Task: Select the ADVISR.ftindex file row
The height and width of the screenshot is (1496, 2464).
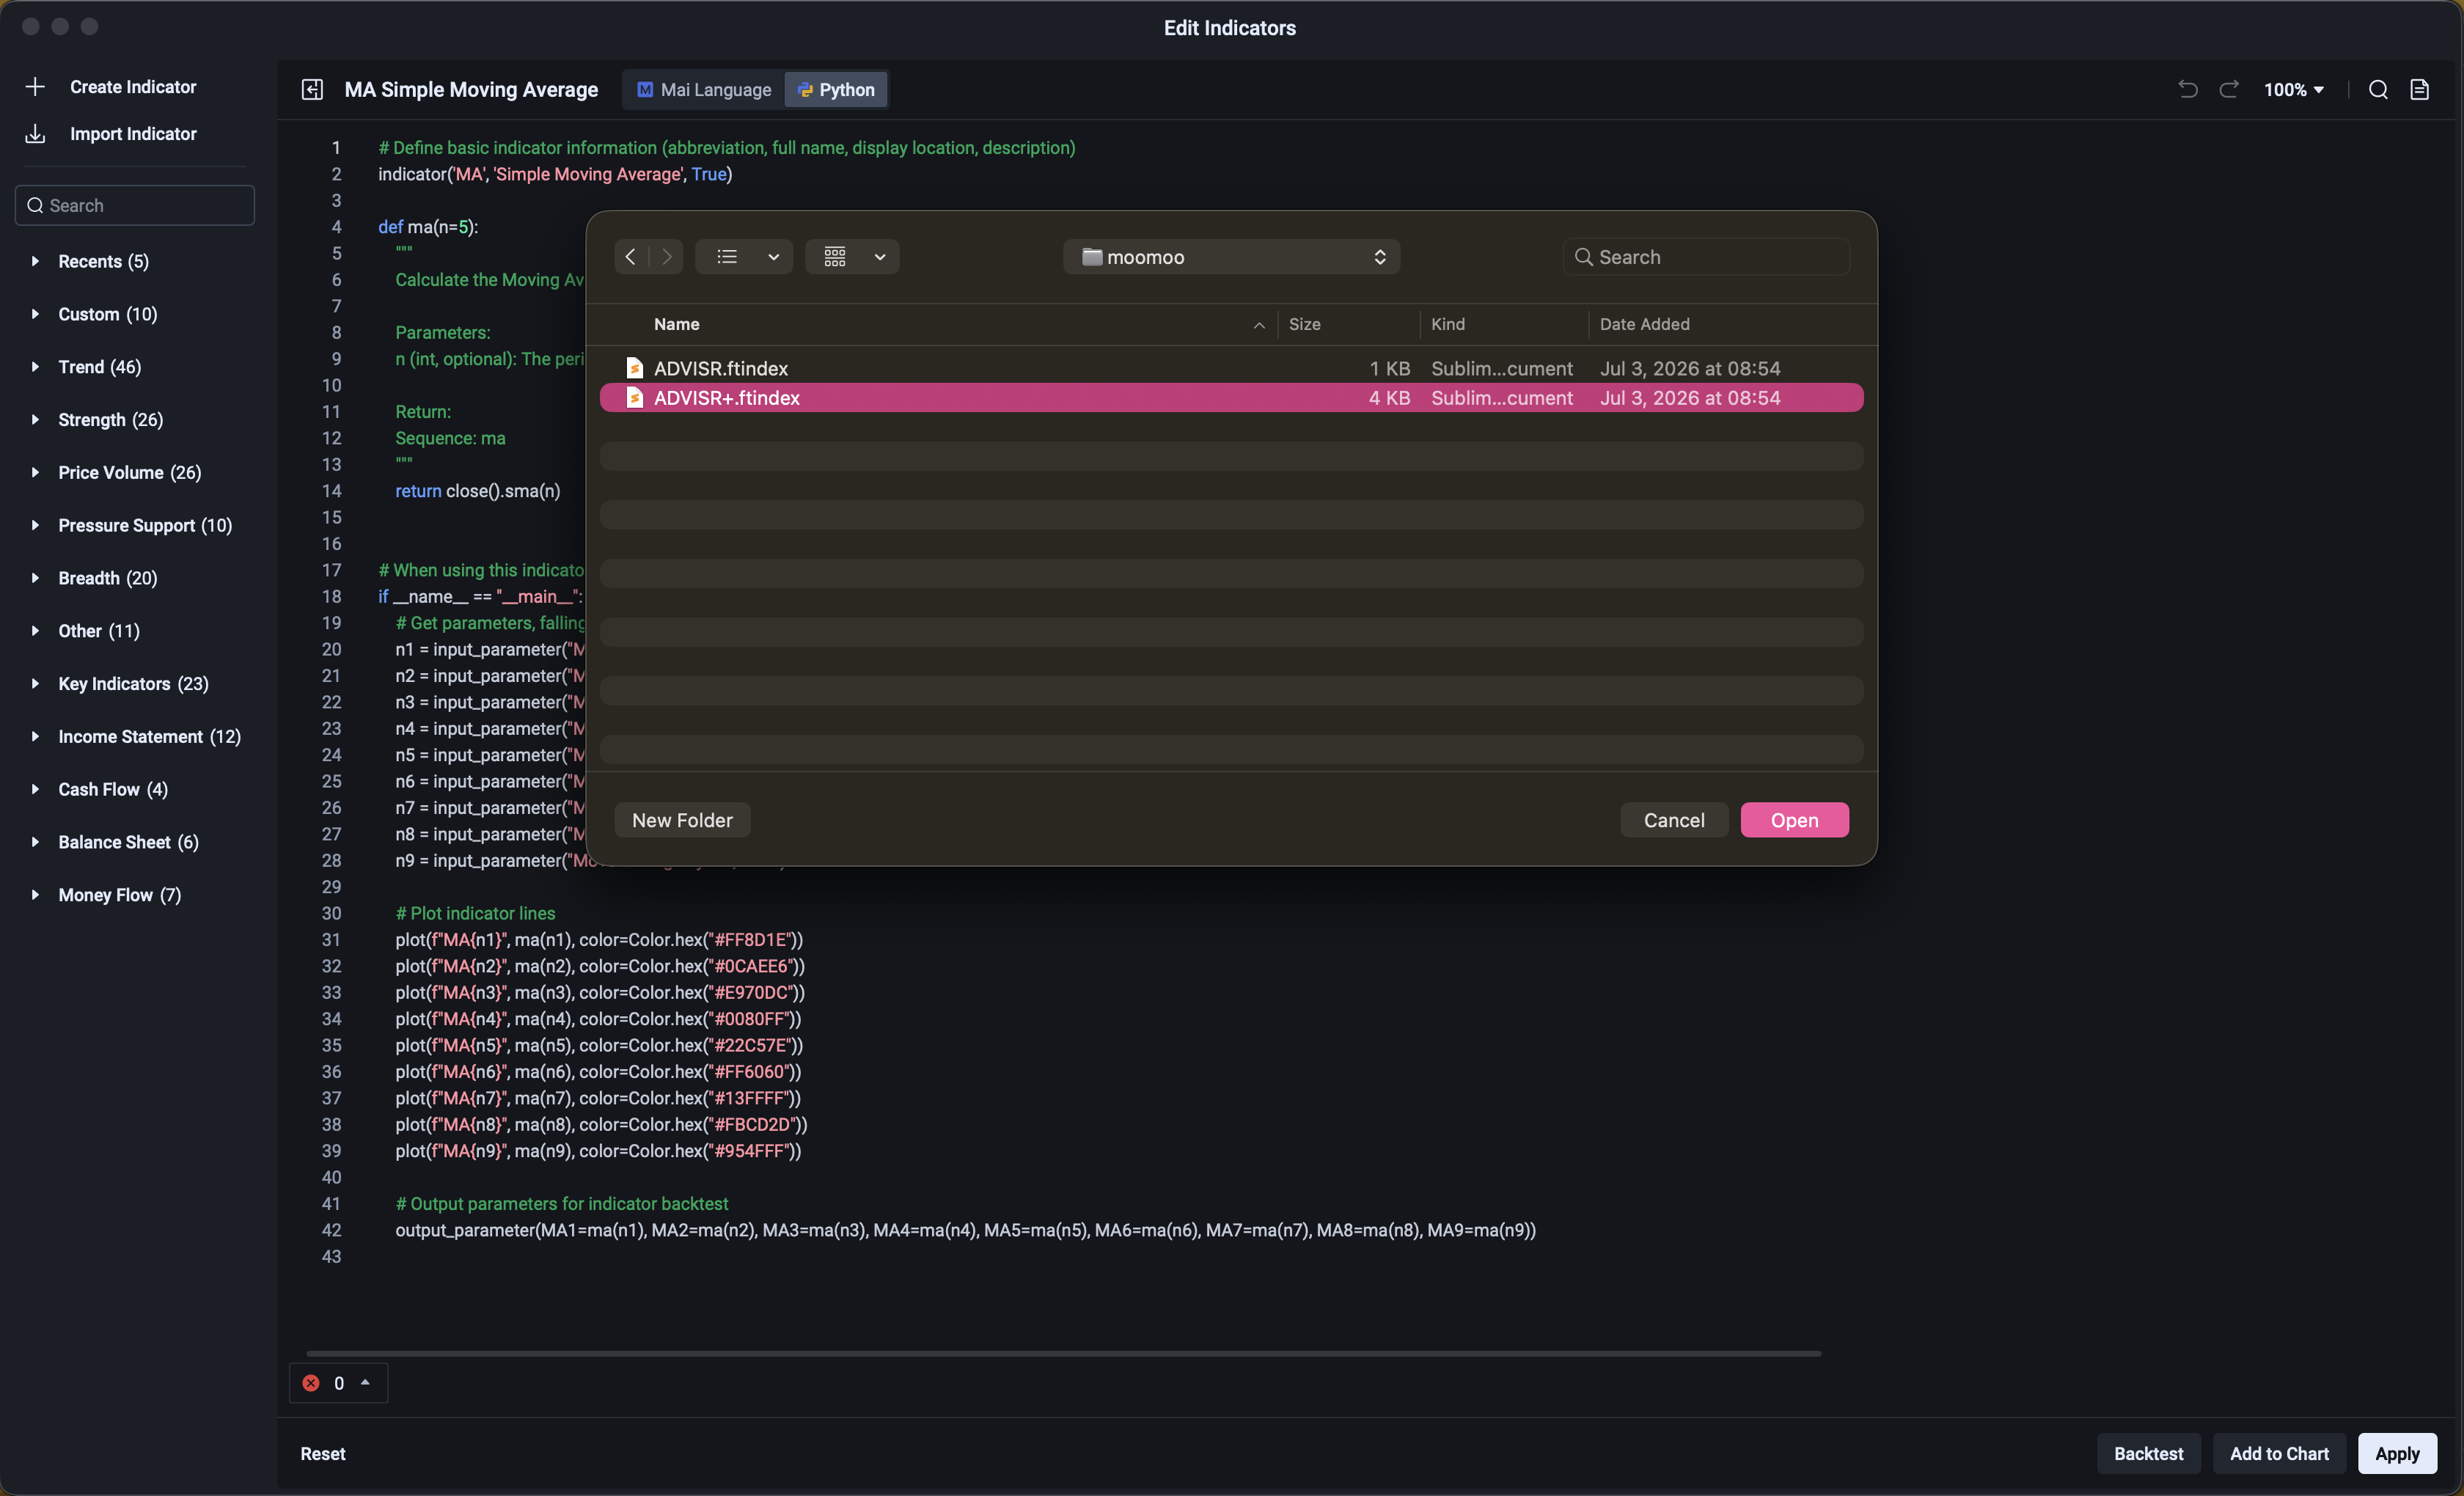Action: pos(1231,368)
